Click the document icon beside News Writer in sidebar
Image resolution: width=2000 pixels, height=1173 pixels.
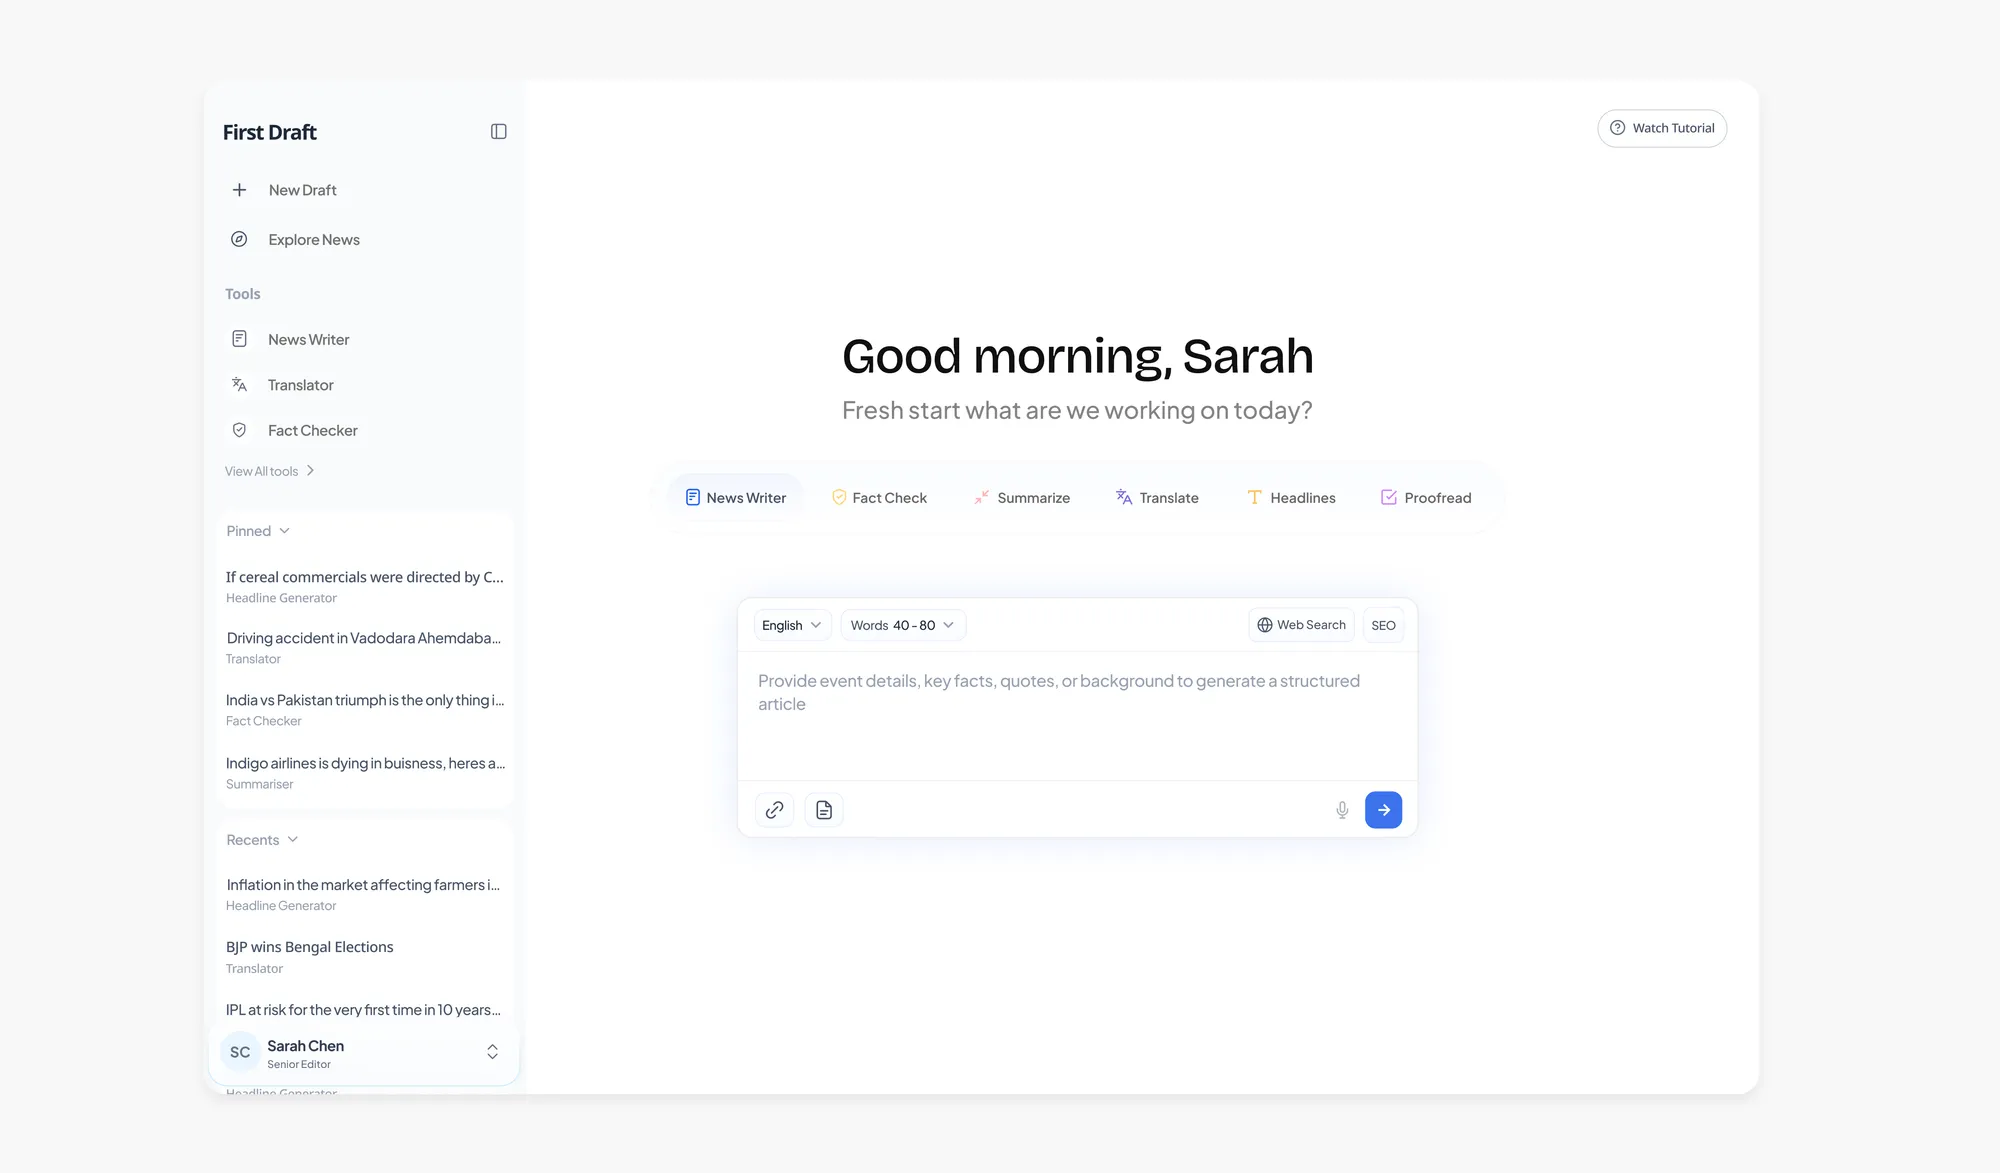tap(239, 339)
